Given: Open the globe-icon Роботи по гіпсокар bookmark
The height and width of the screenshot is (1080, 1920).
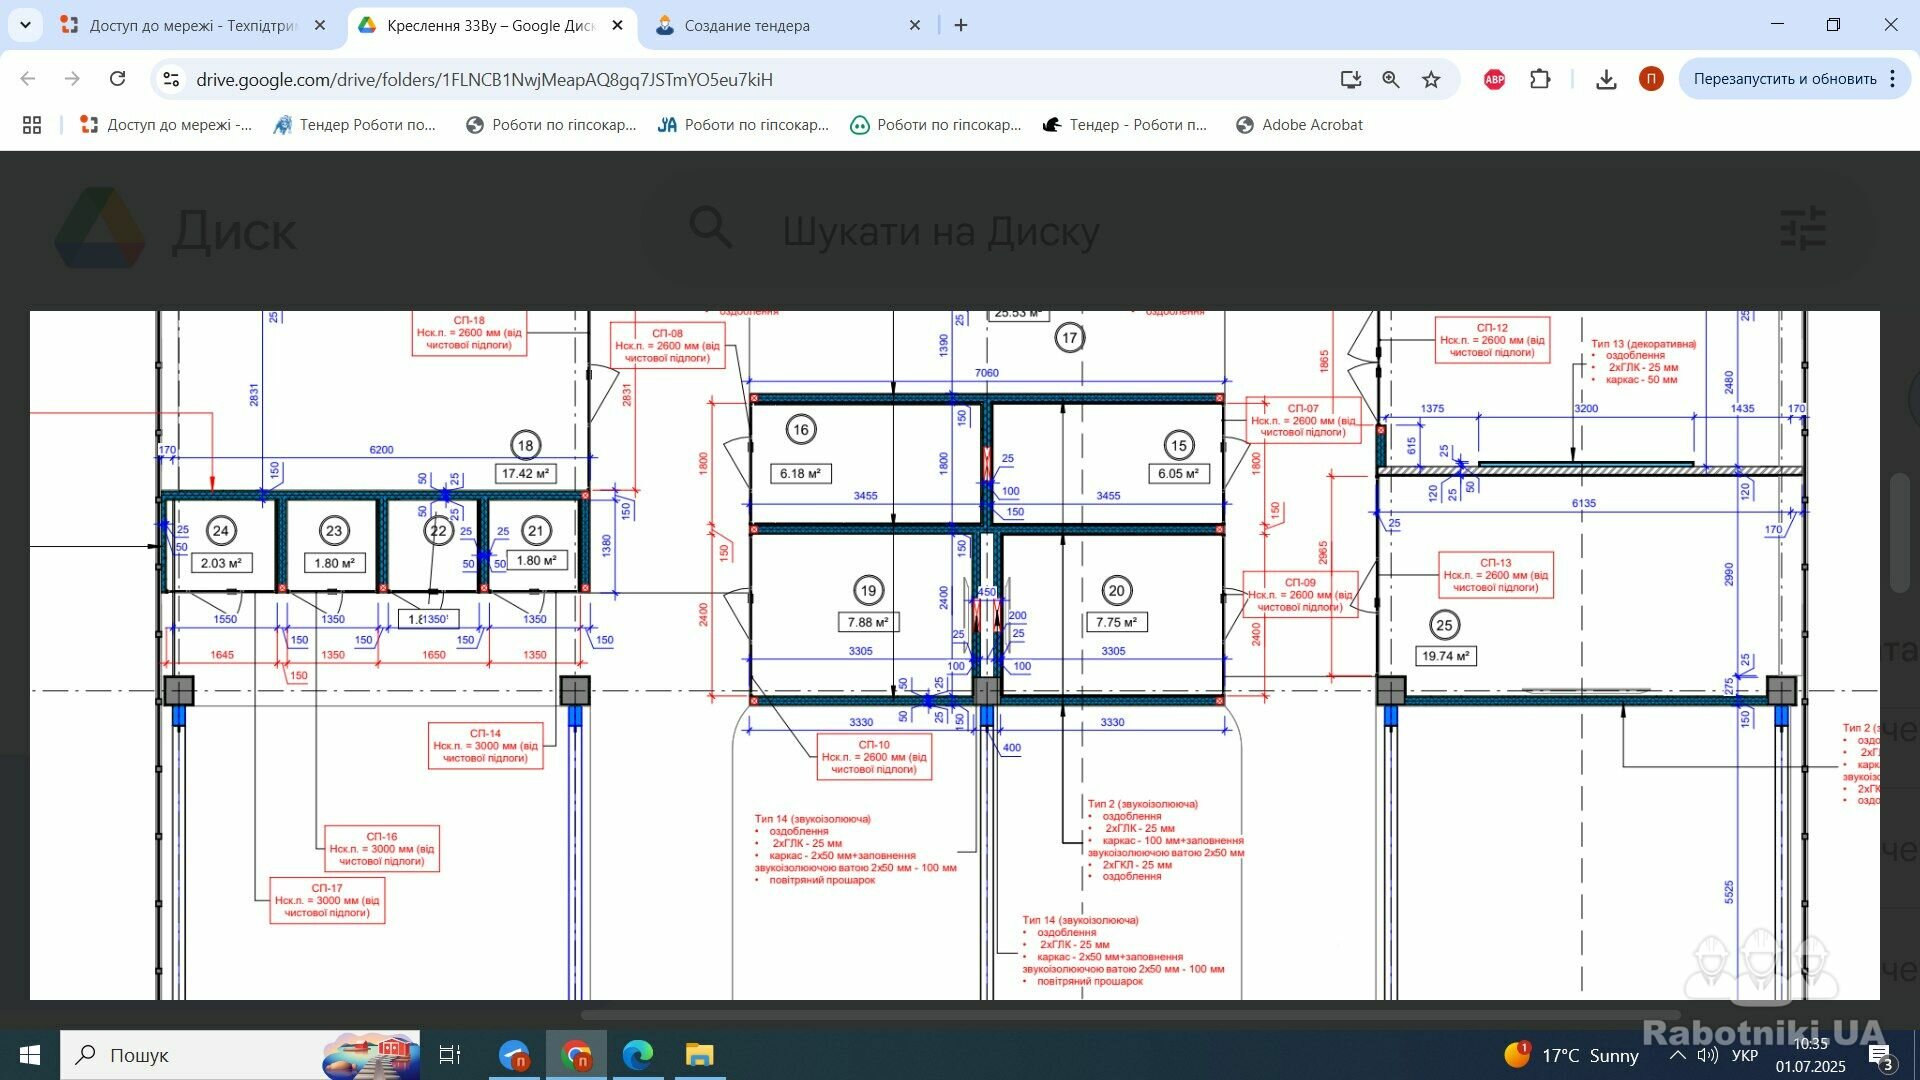Looking at the screenshot, I should [551, 125].
